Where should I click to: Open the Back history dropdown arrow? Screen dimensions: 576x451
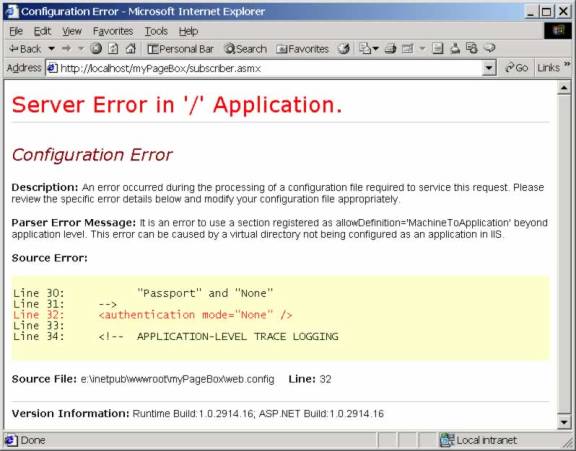tap(52, 49)
